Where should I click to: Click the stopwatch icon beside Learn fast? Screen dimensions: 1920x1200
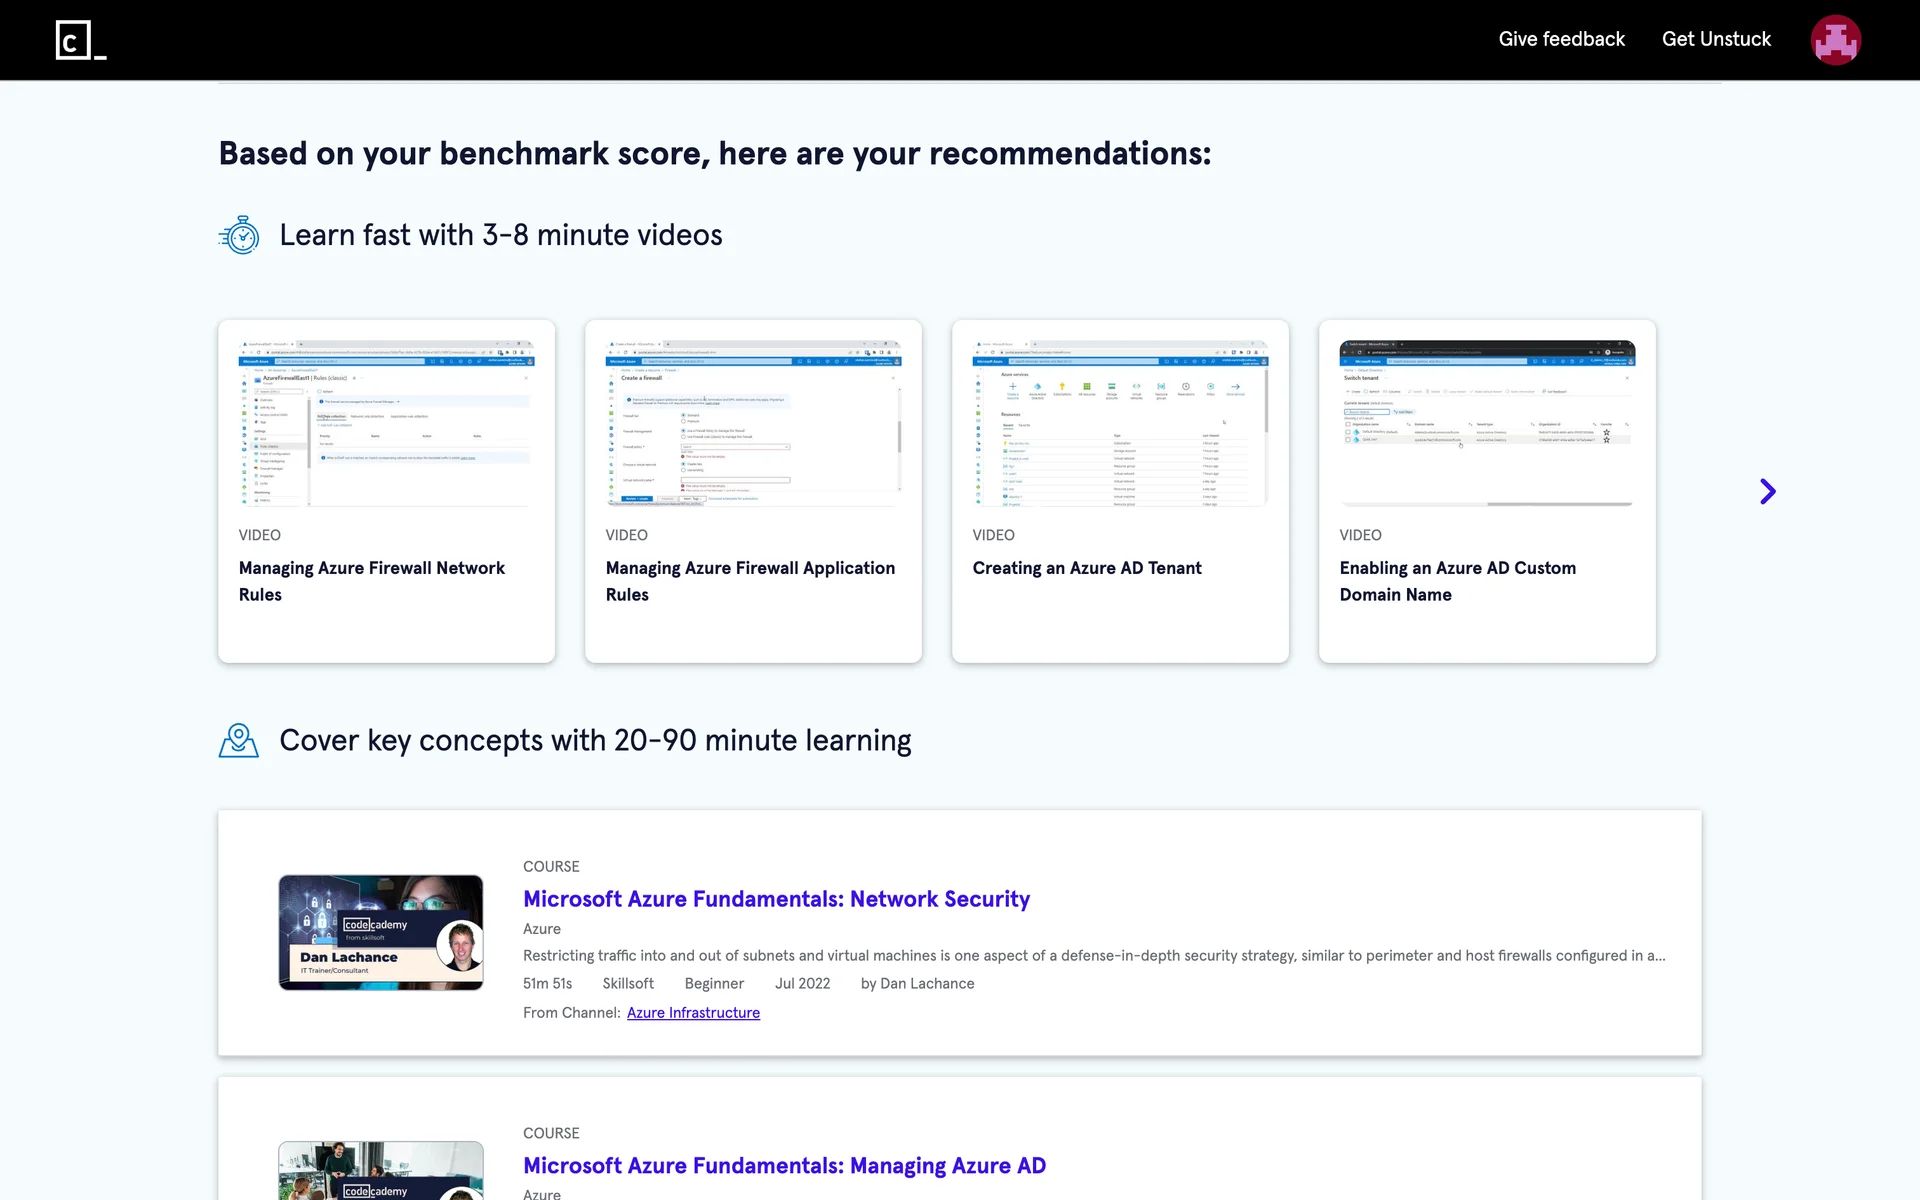click(x=239, y=235)
